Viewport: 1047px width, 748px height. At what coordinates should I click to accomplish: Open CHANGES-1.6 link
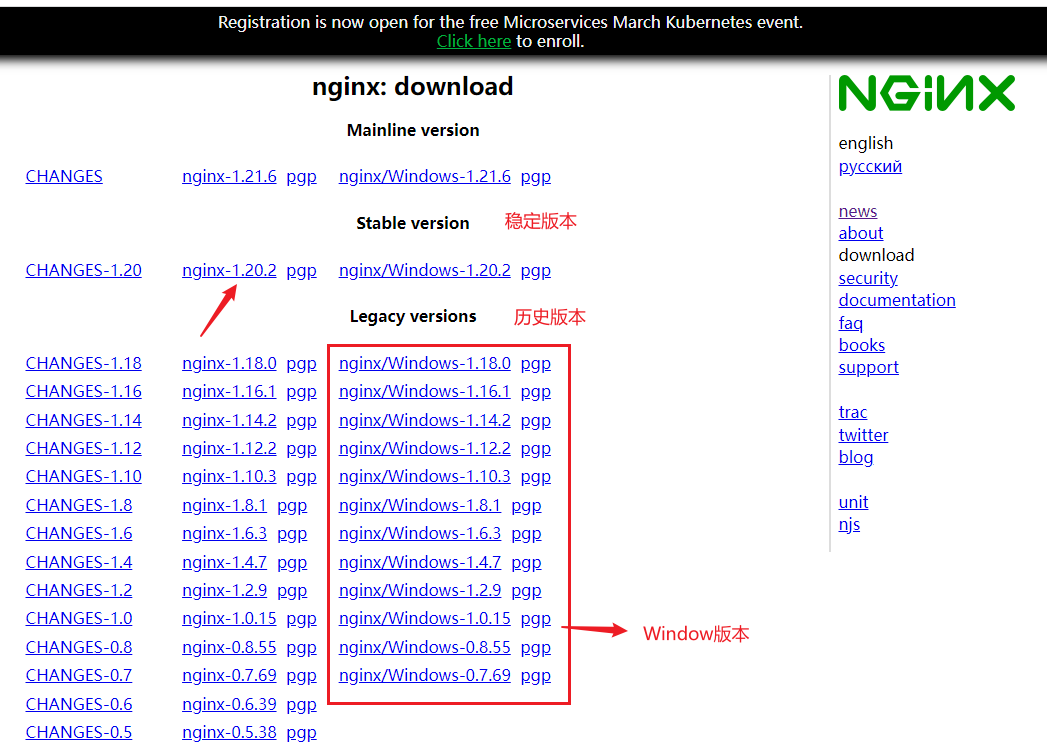[79, 534]
